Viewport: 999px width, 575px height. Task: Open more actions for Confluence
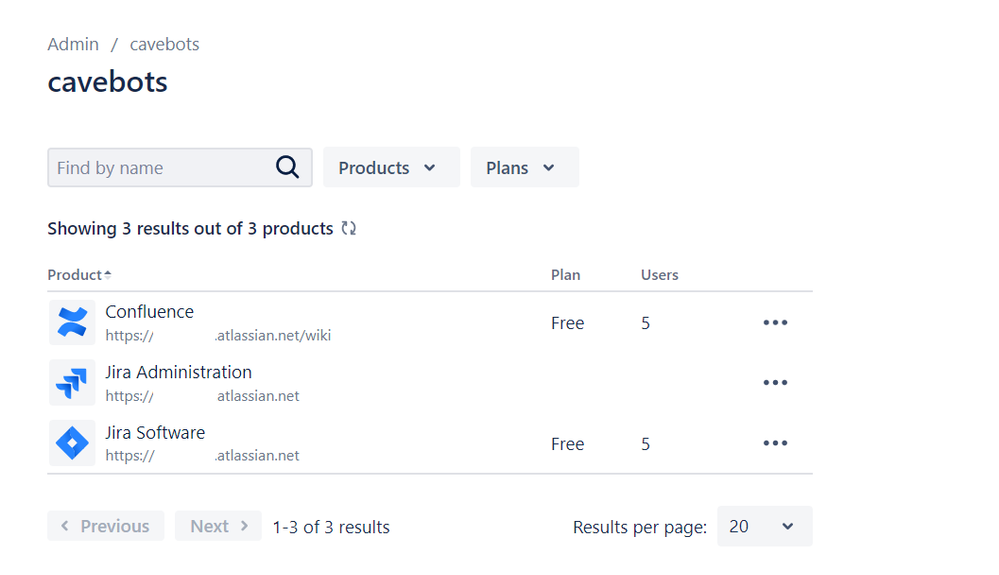tap(775, 322)
